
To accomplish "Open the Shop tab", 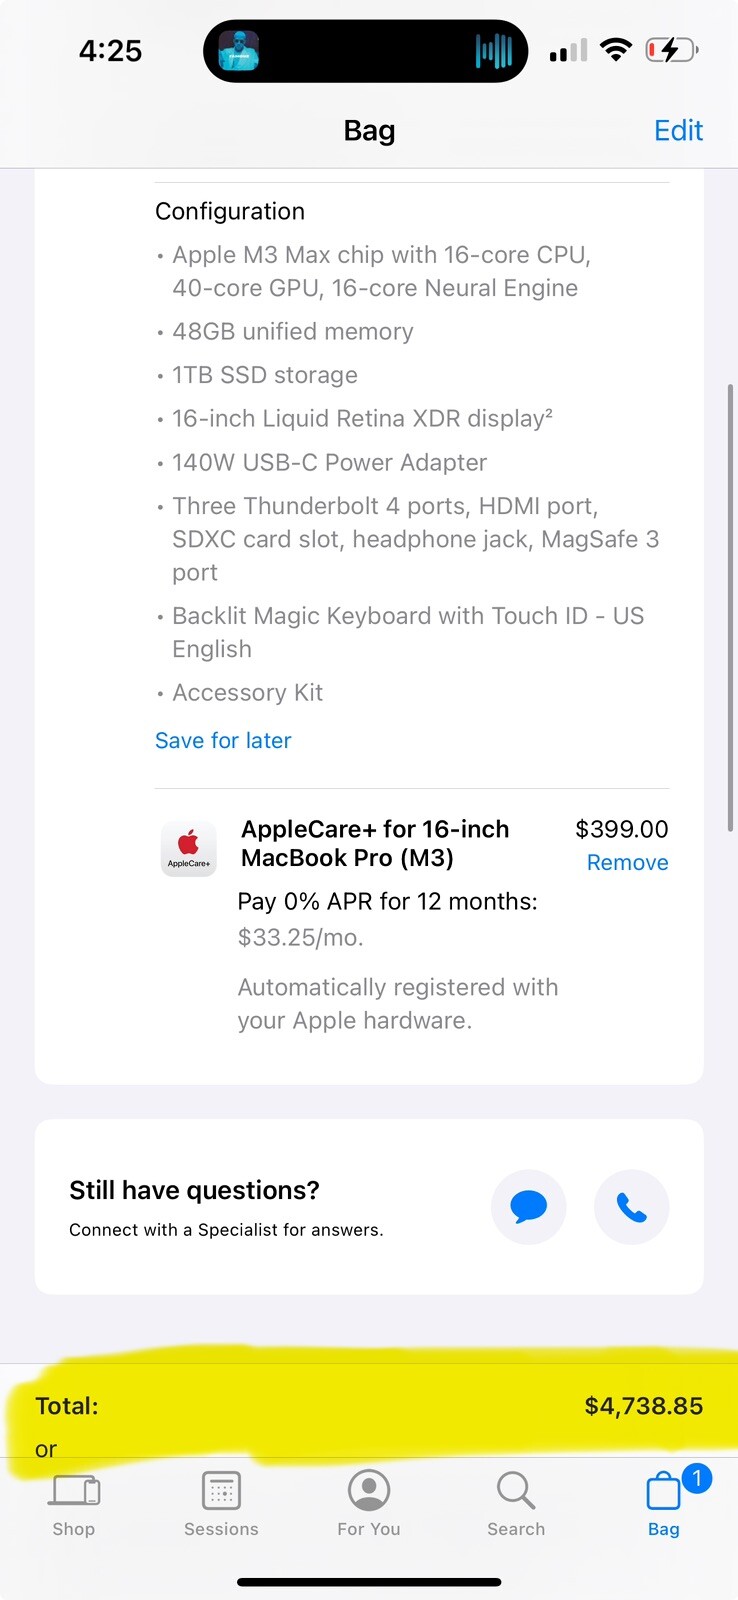I will click(74, 1503).
